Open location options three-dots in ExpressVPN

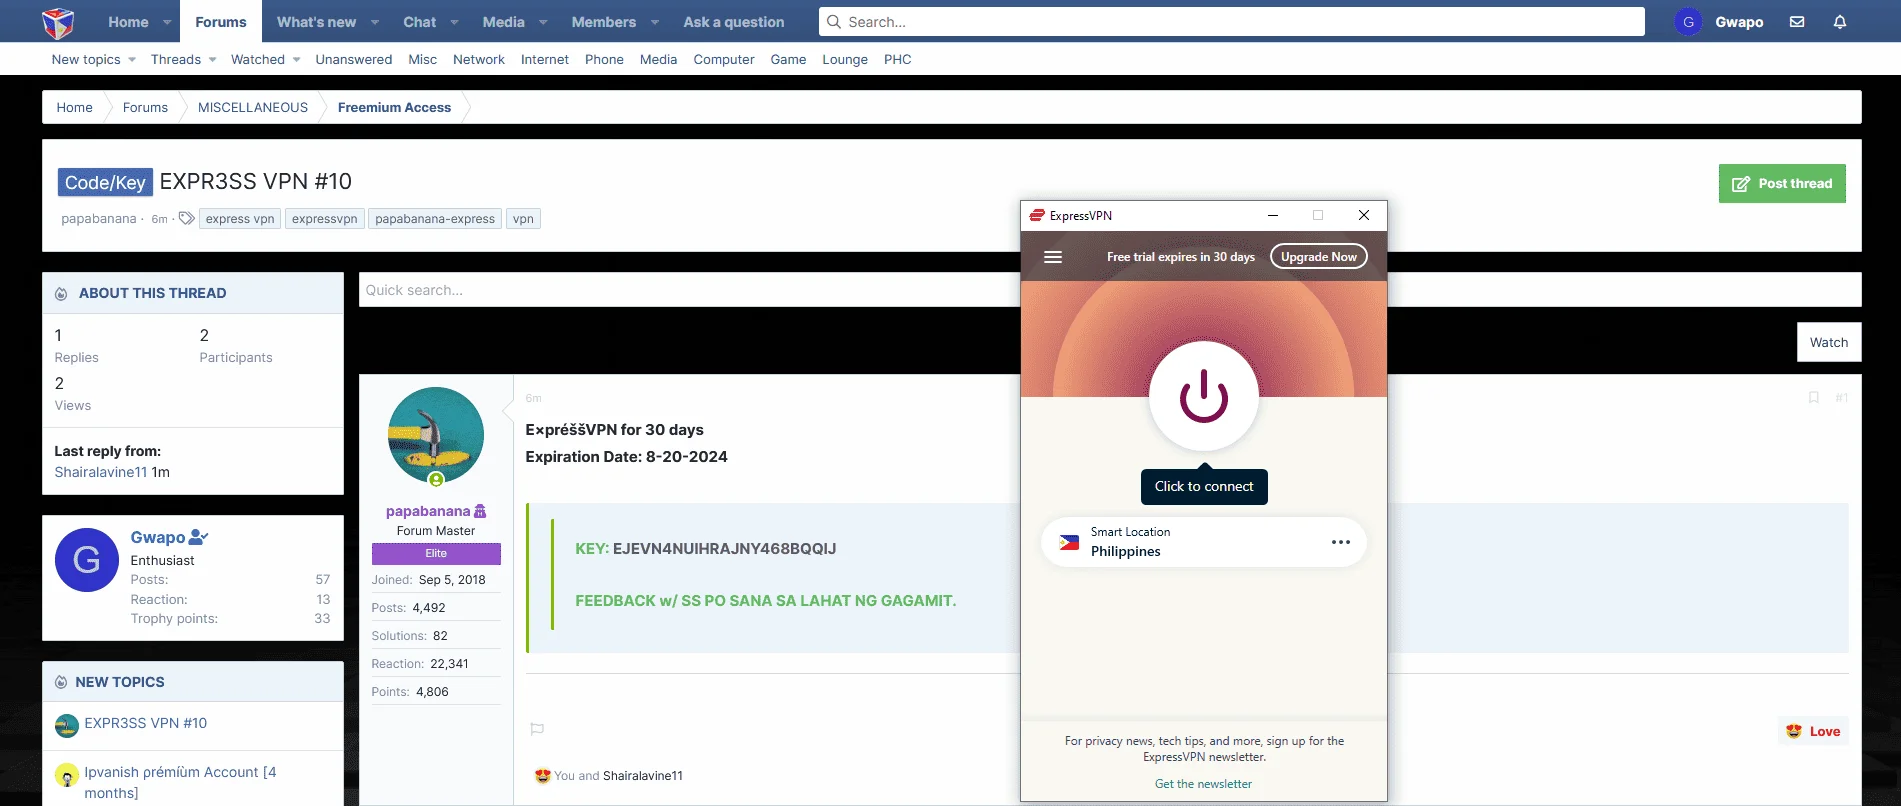pyautogui.click(x=1341, y=542)
